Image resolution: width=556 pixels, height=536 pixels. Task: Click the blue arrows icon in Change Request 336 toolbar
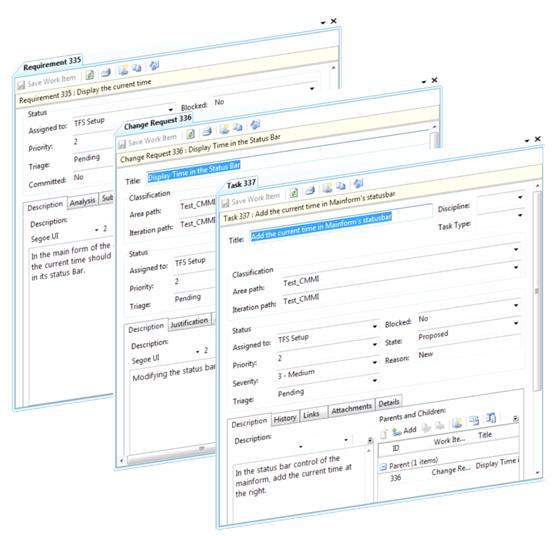(255, 125)
